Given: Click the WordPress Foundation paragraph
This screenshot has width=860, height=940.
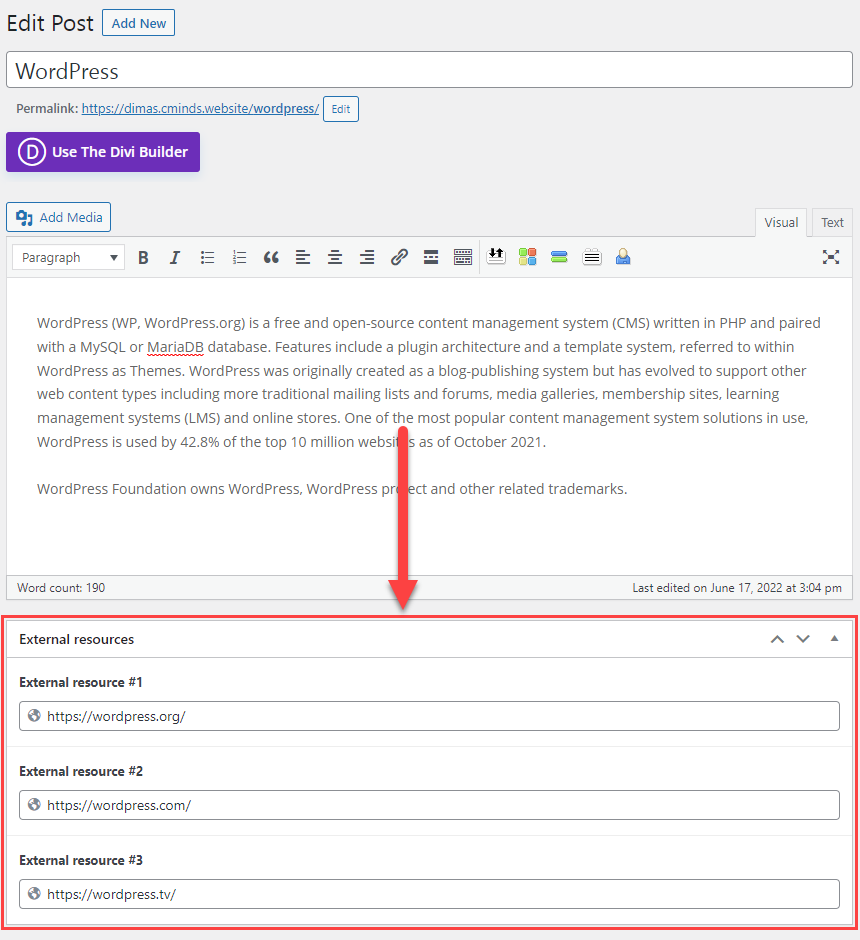Looking at the screenshot, I should coord(332,489).
